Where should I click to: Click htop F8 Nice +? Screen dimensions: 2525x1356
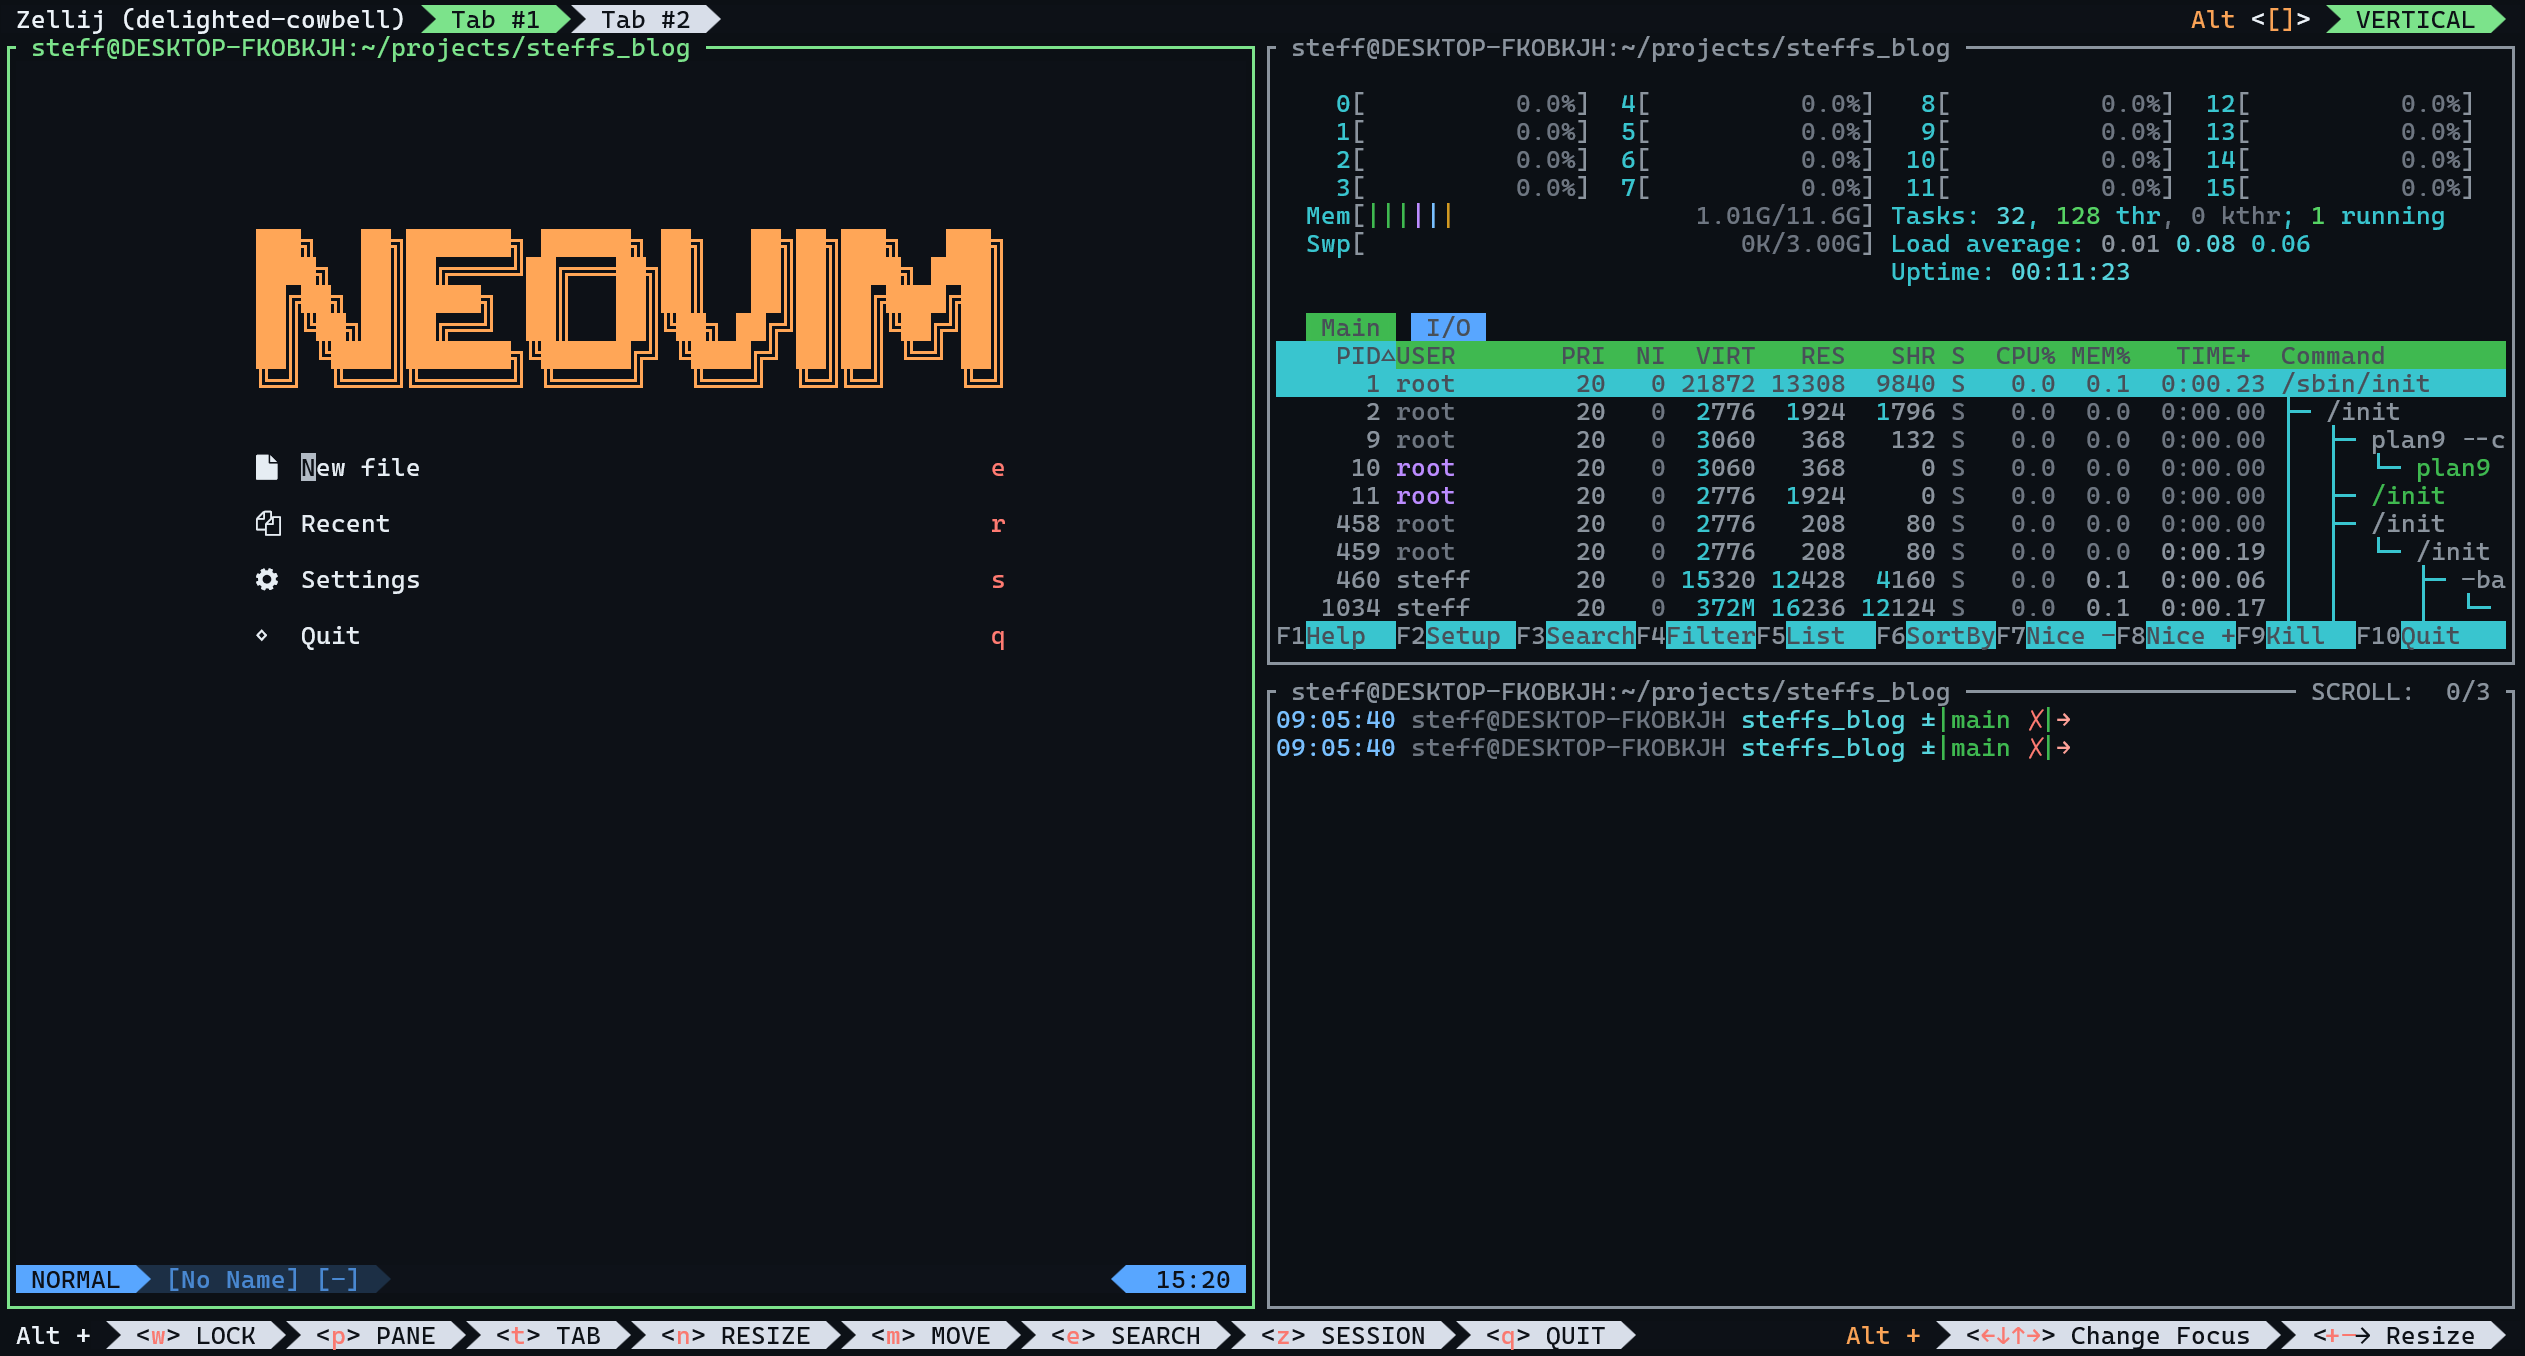[2176, 636]
